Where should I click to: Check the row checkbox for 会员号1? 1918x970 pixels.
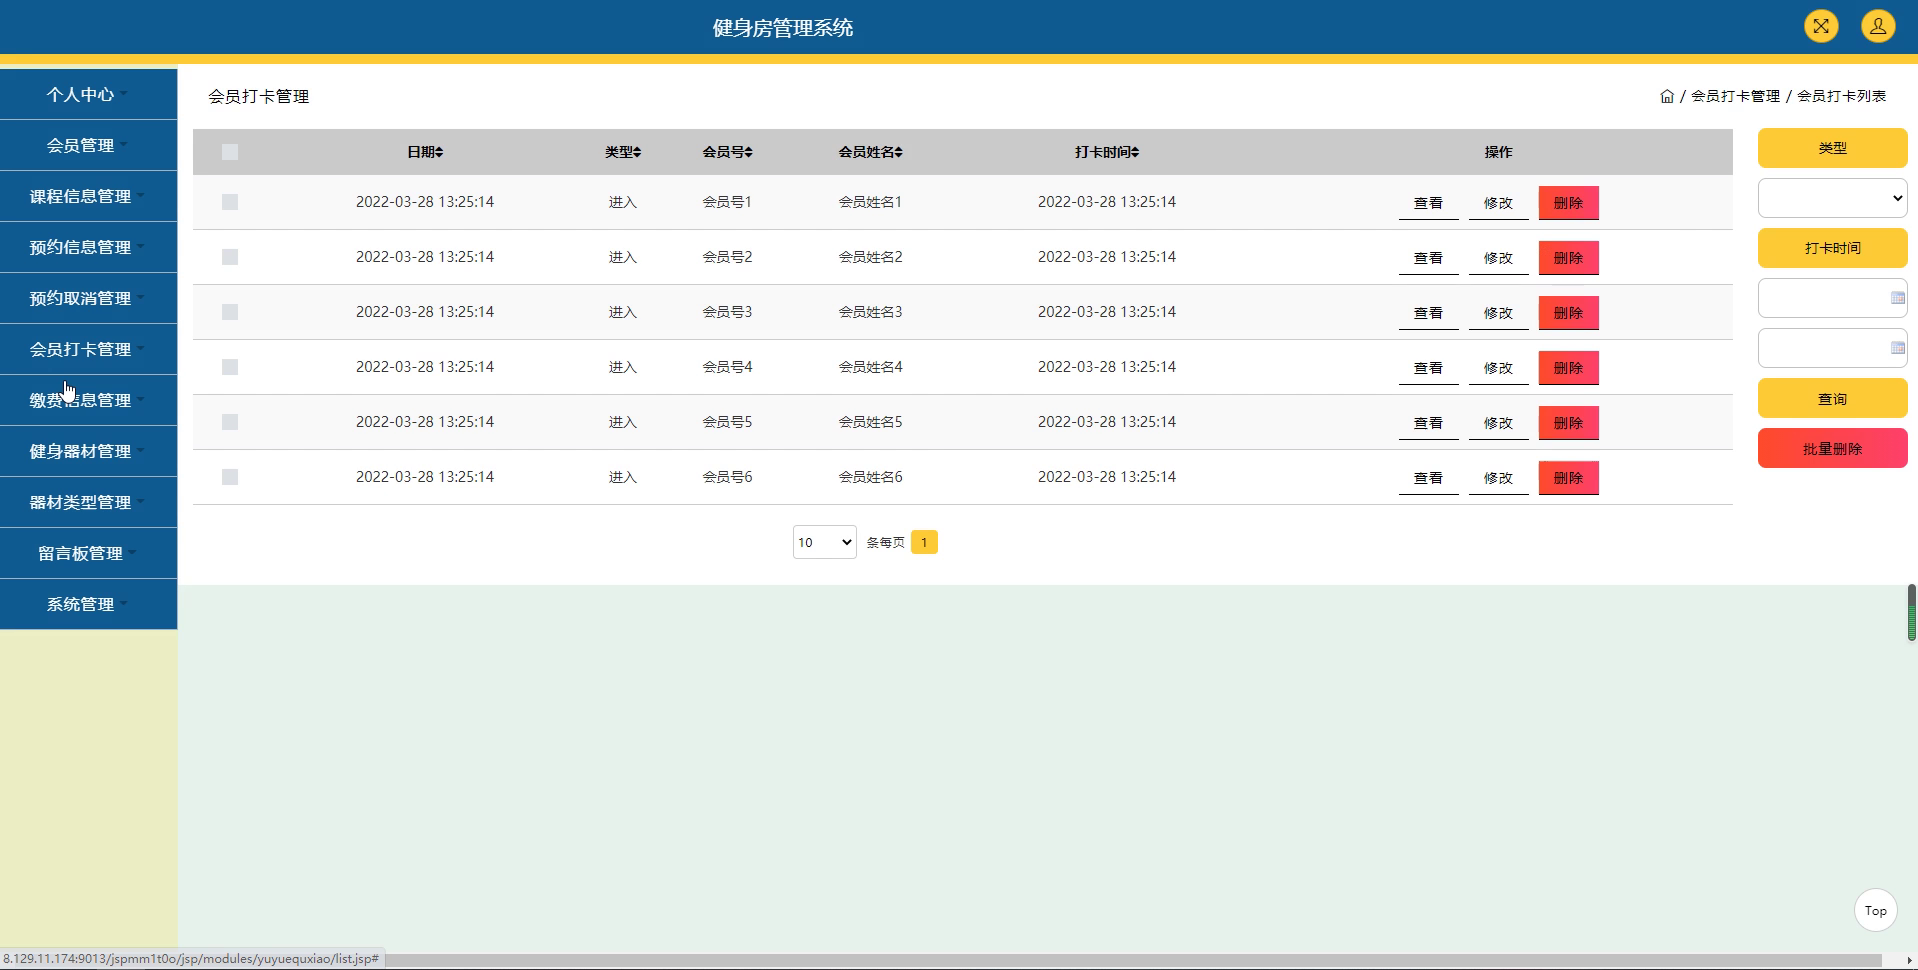pos(230,202)
